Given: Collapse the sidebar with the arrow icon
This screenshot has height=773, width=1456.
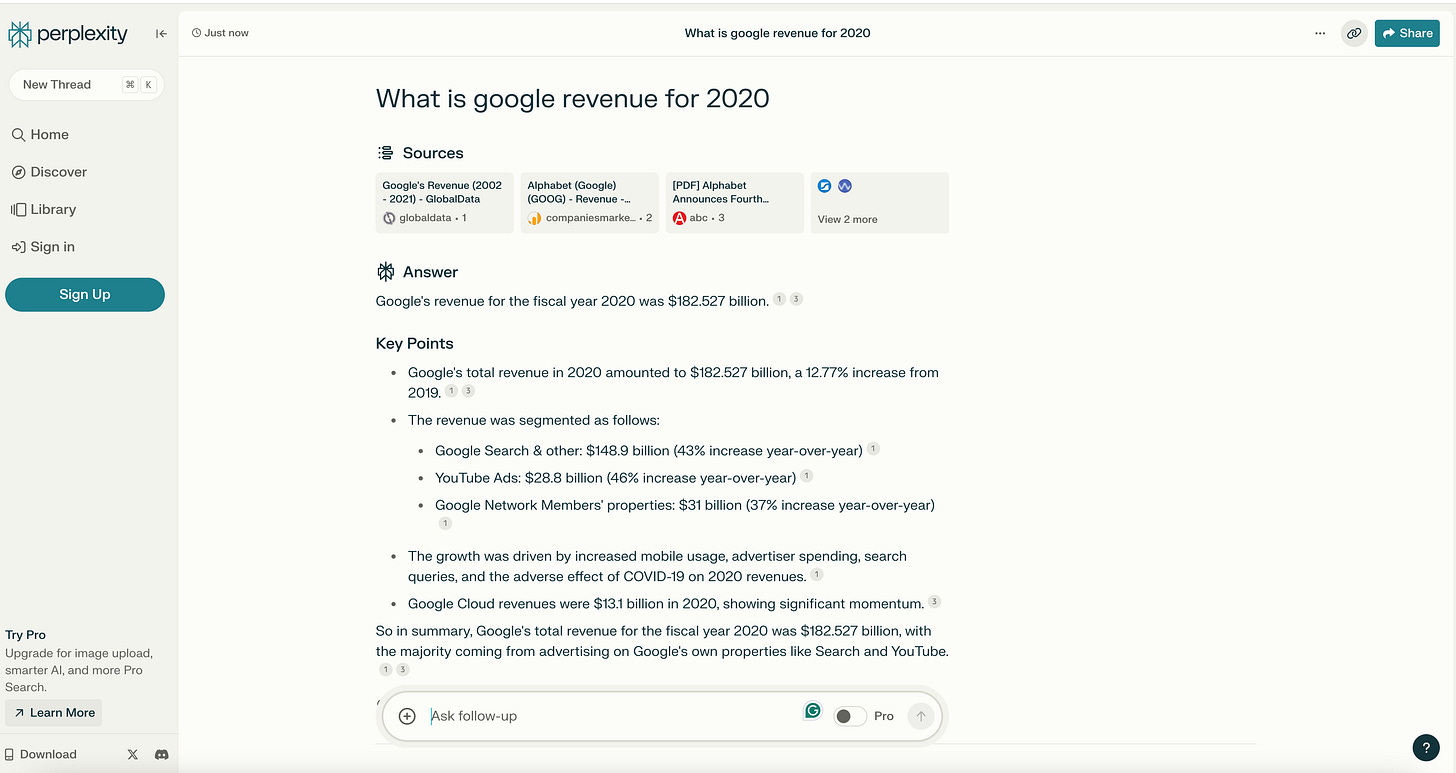Looking at the screenshot, I should 161,33.
